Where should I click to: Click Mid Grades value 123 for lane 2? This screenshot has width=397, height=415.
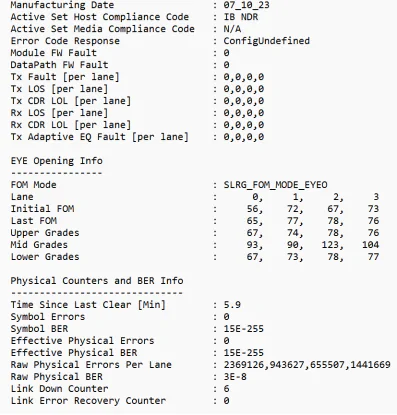pyautogui.click(x=332, y=245)
